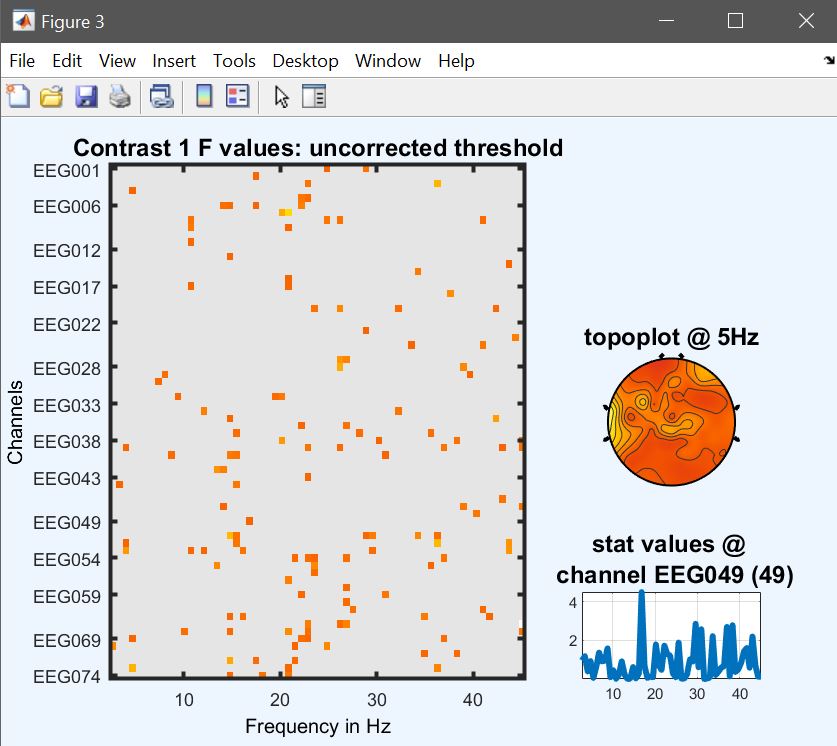The height and width of the screenshot is (746, 837).
Task: Click the Open File folder icon
Action: point(51,97)
